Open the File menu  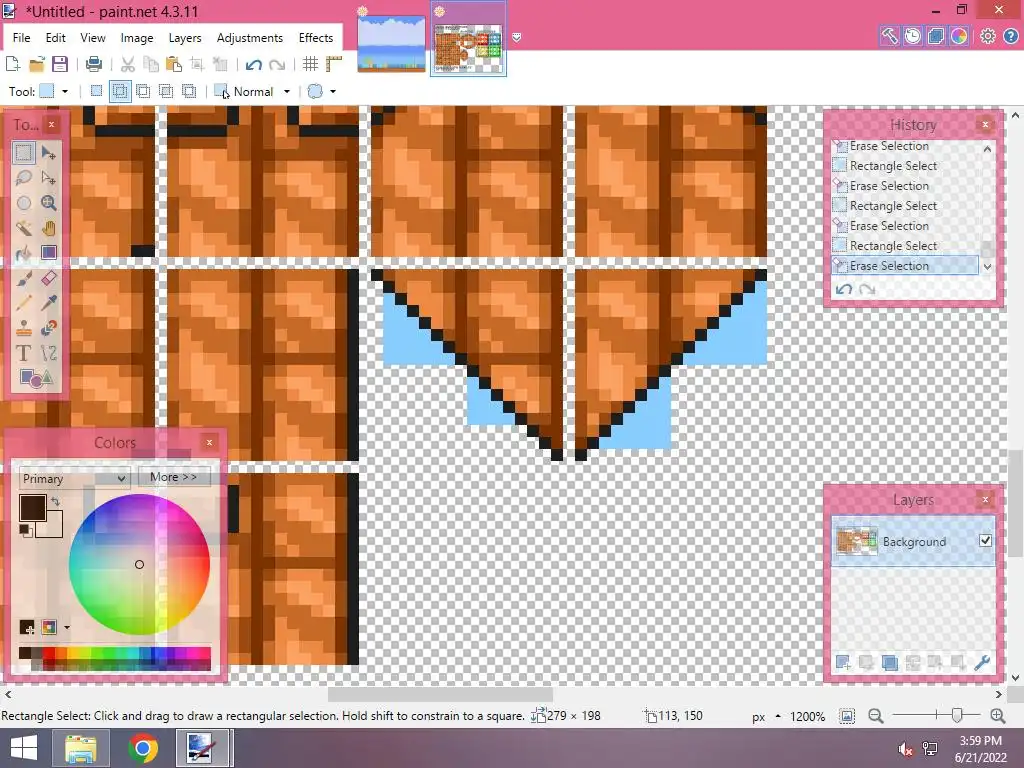(x=22, y=38)
